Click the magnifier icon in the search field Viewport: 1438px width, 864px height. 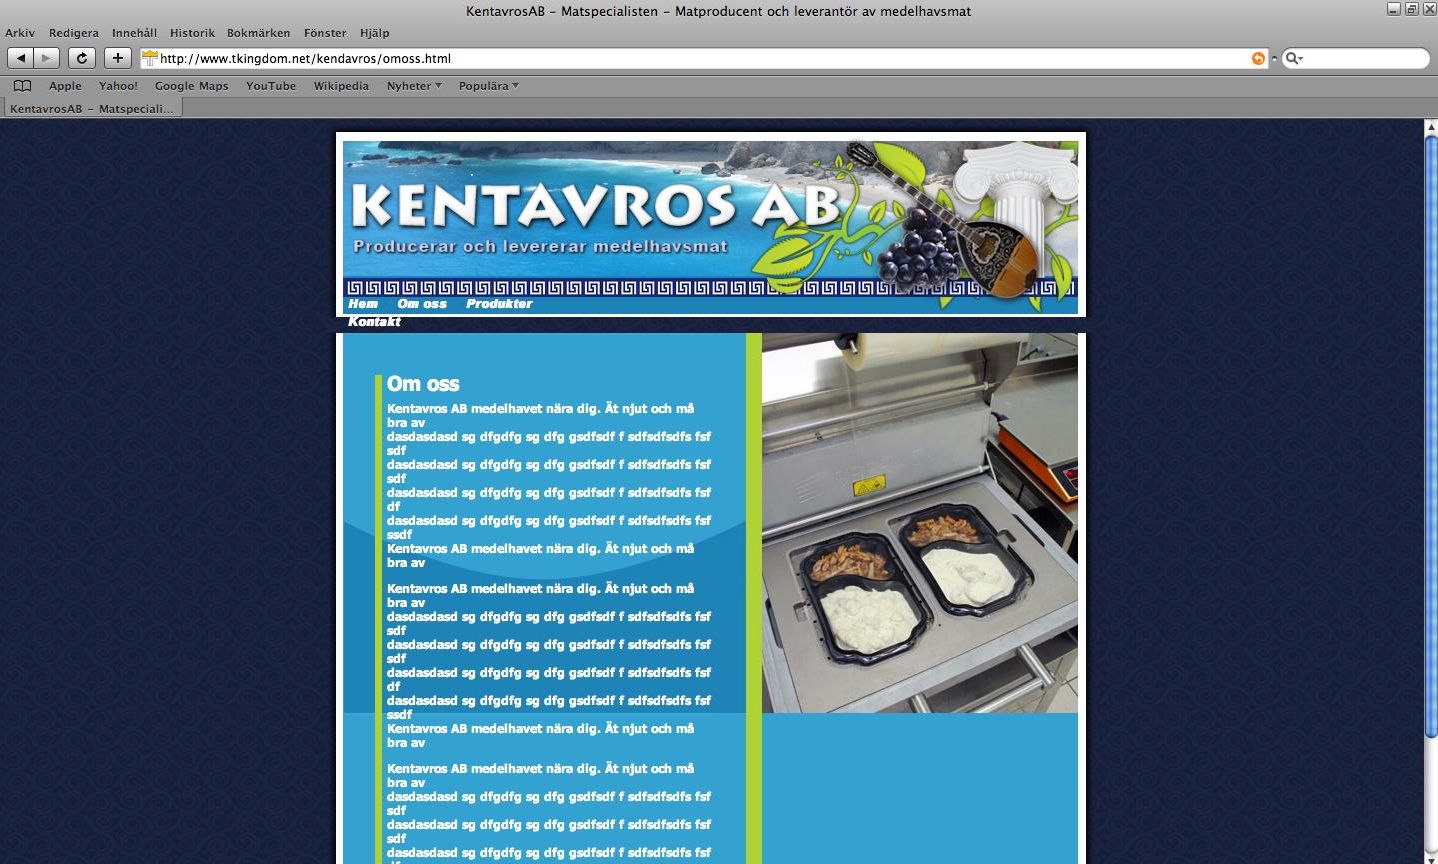coord(1293,58)
